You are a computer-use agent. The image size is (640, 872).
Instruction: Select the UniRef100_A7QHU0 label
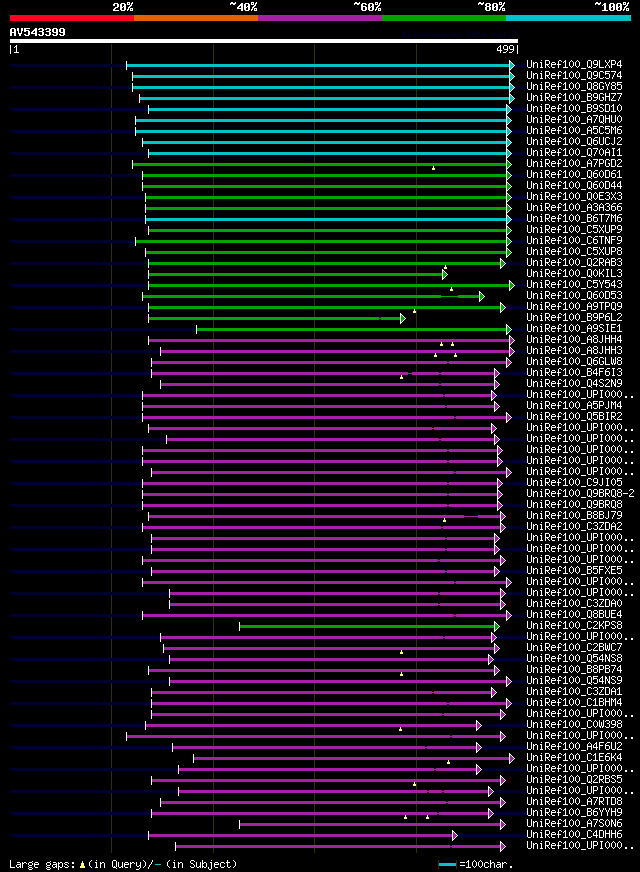pyautogui.click(x=574, y=120)
